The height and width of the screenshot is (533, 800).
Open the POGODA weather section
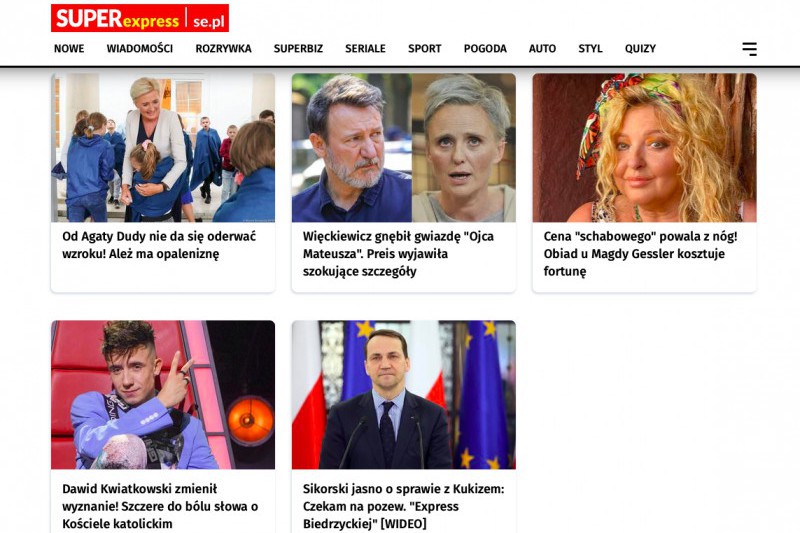click(485, 48)
